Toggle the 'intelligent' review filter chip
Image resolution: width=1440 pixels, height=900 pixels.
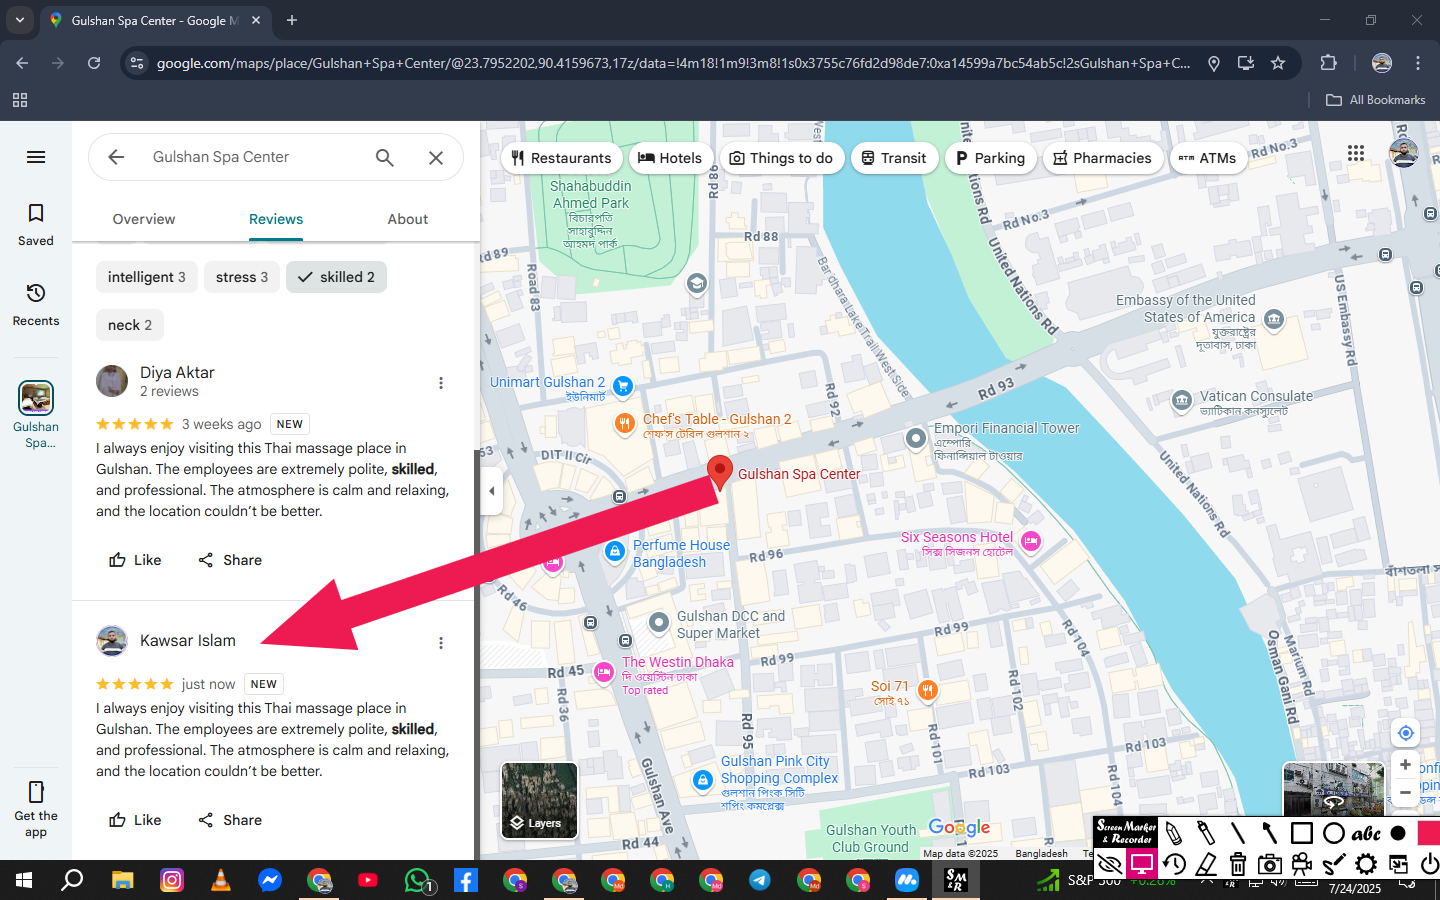click(x=146, y=277)
